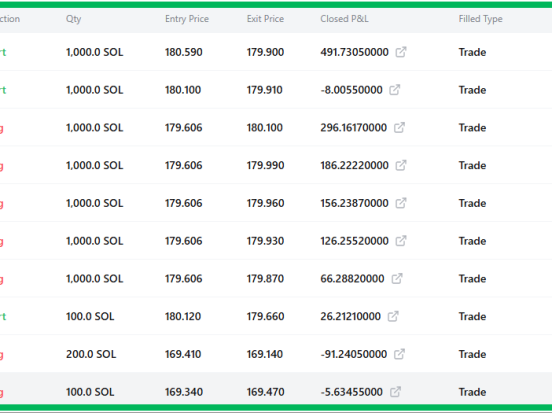Click exit price 169.140
552x413 pixels.
pyautogui.click(x=265, y=354)
